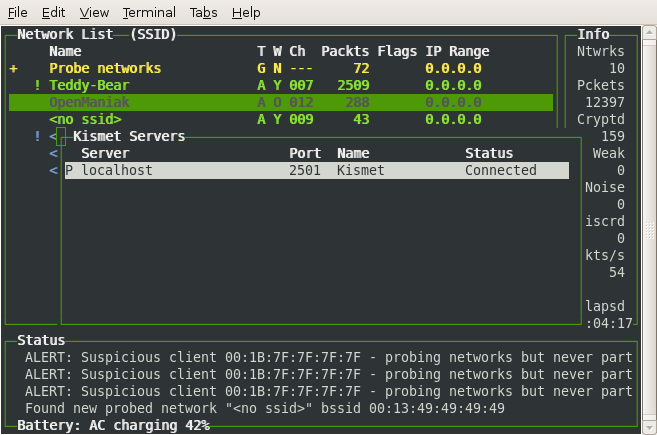Click port 2501 in Kismet Servers
The image size is (657, 435).
(x=305, y=170)
